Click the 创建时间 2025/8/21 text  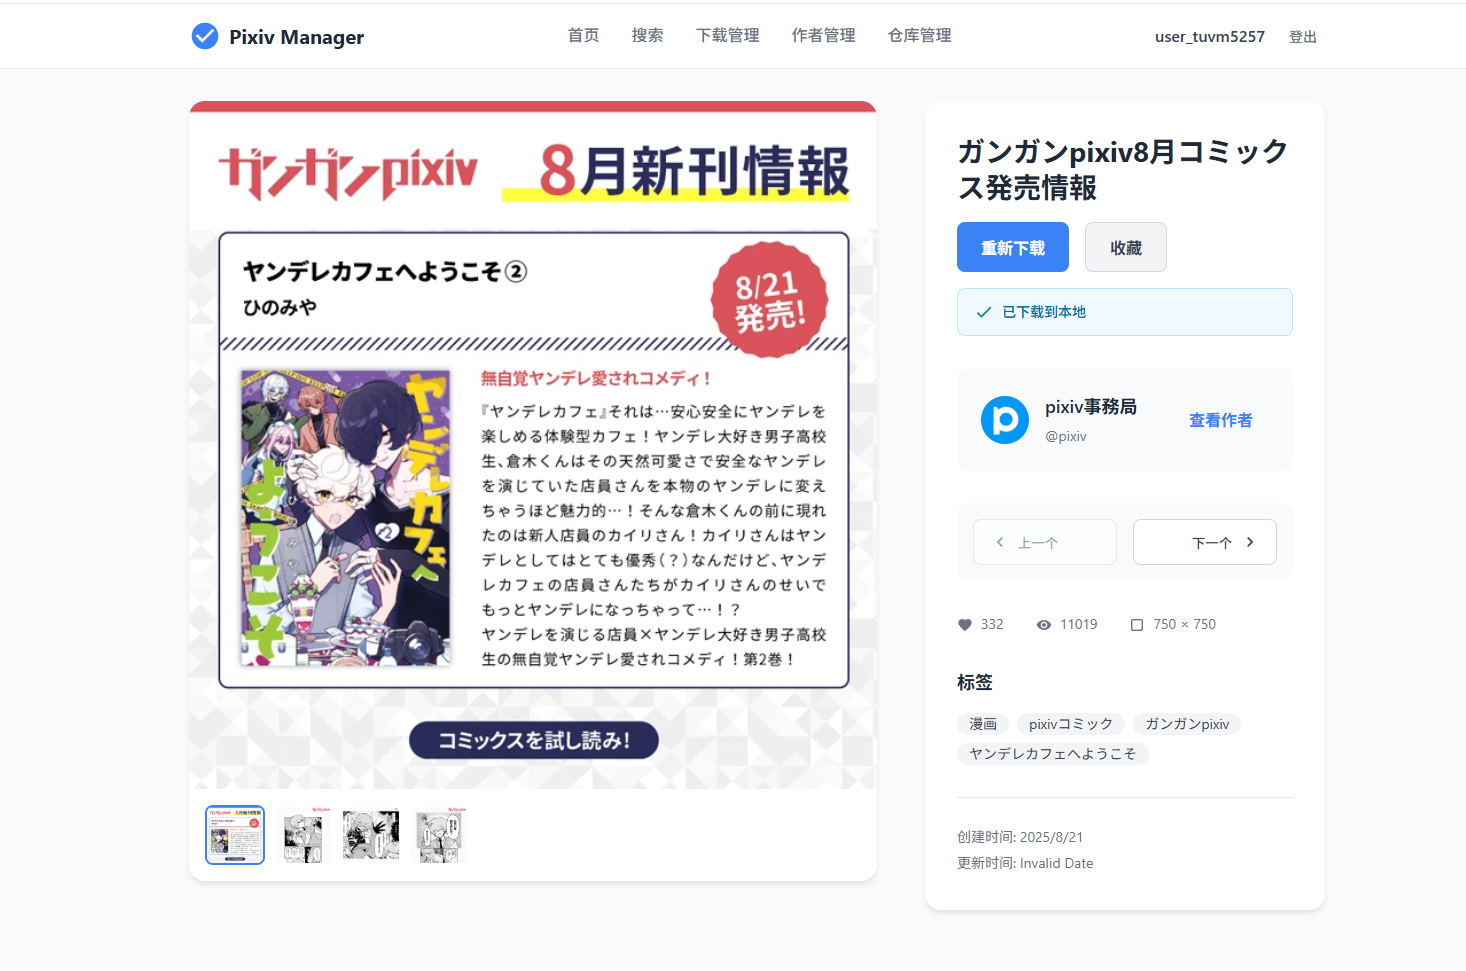point(1020,837)
